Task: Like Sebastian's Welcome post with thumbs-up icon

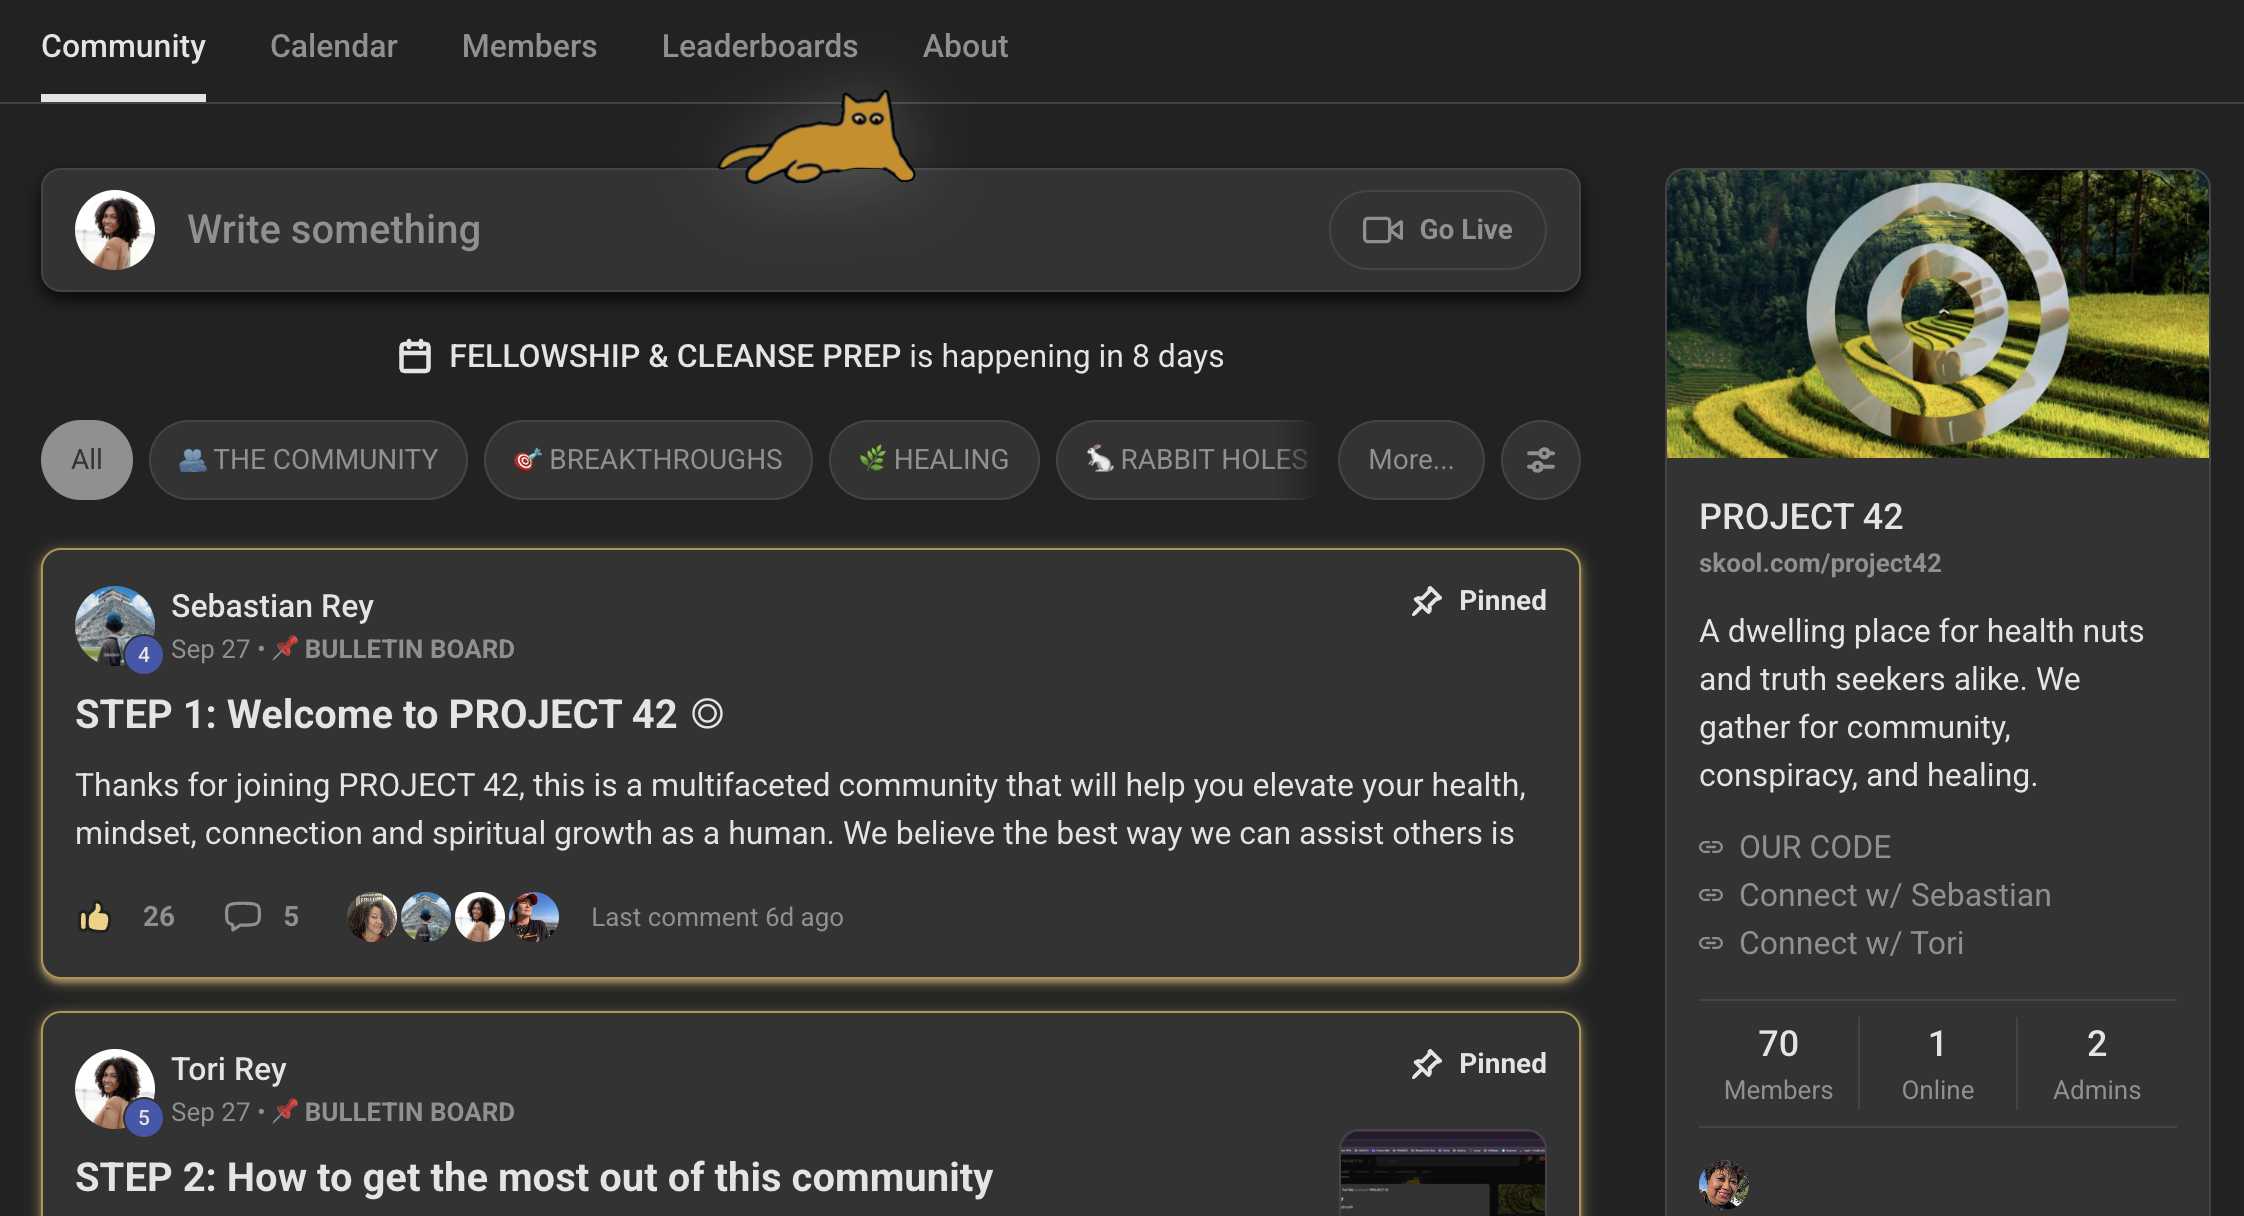Action: click(95, 916)
